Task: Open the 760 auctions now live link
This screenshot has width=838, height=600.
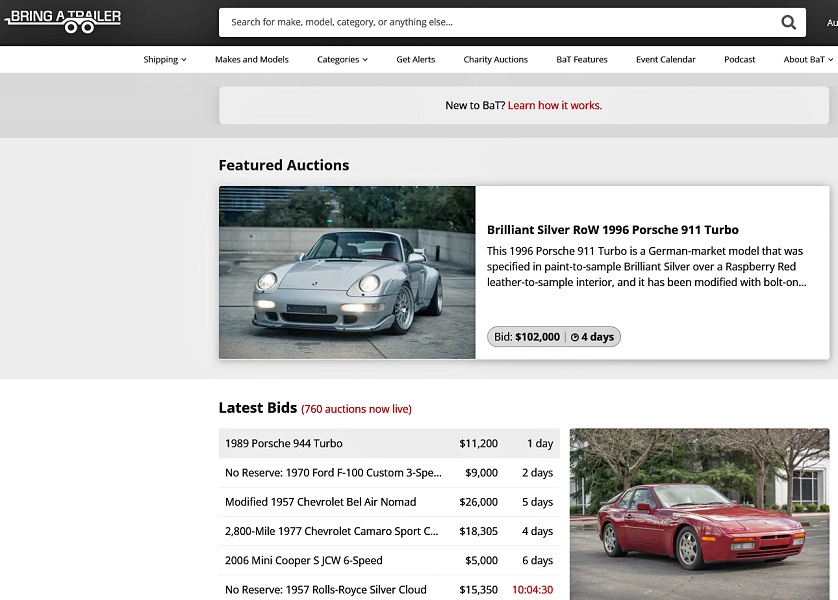Action: pos(356,409)
